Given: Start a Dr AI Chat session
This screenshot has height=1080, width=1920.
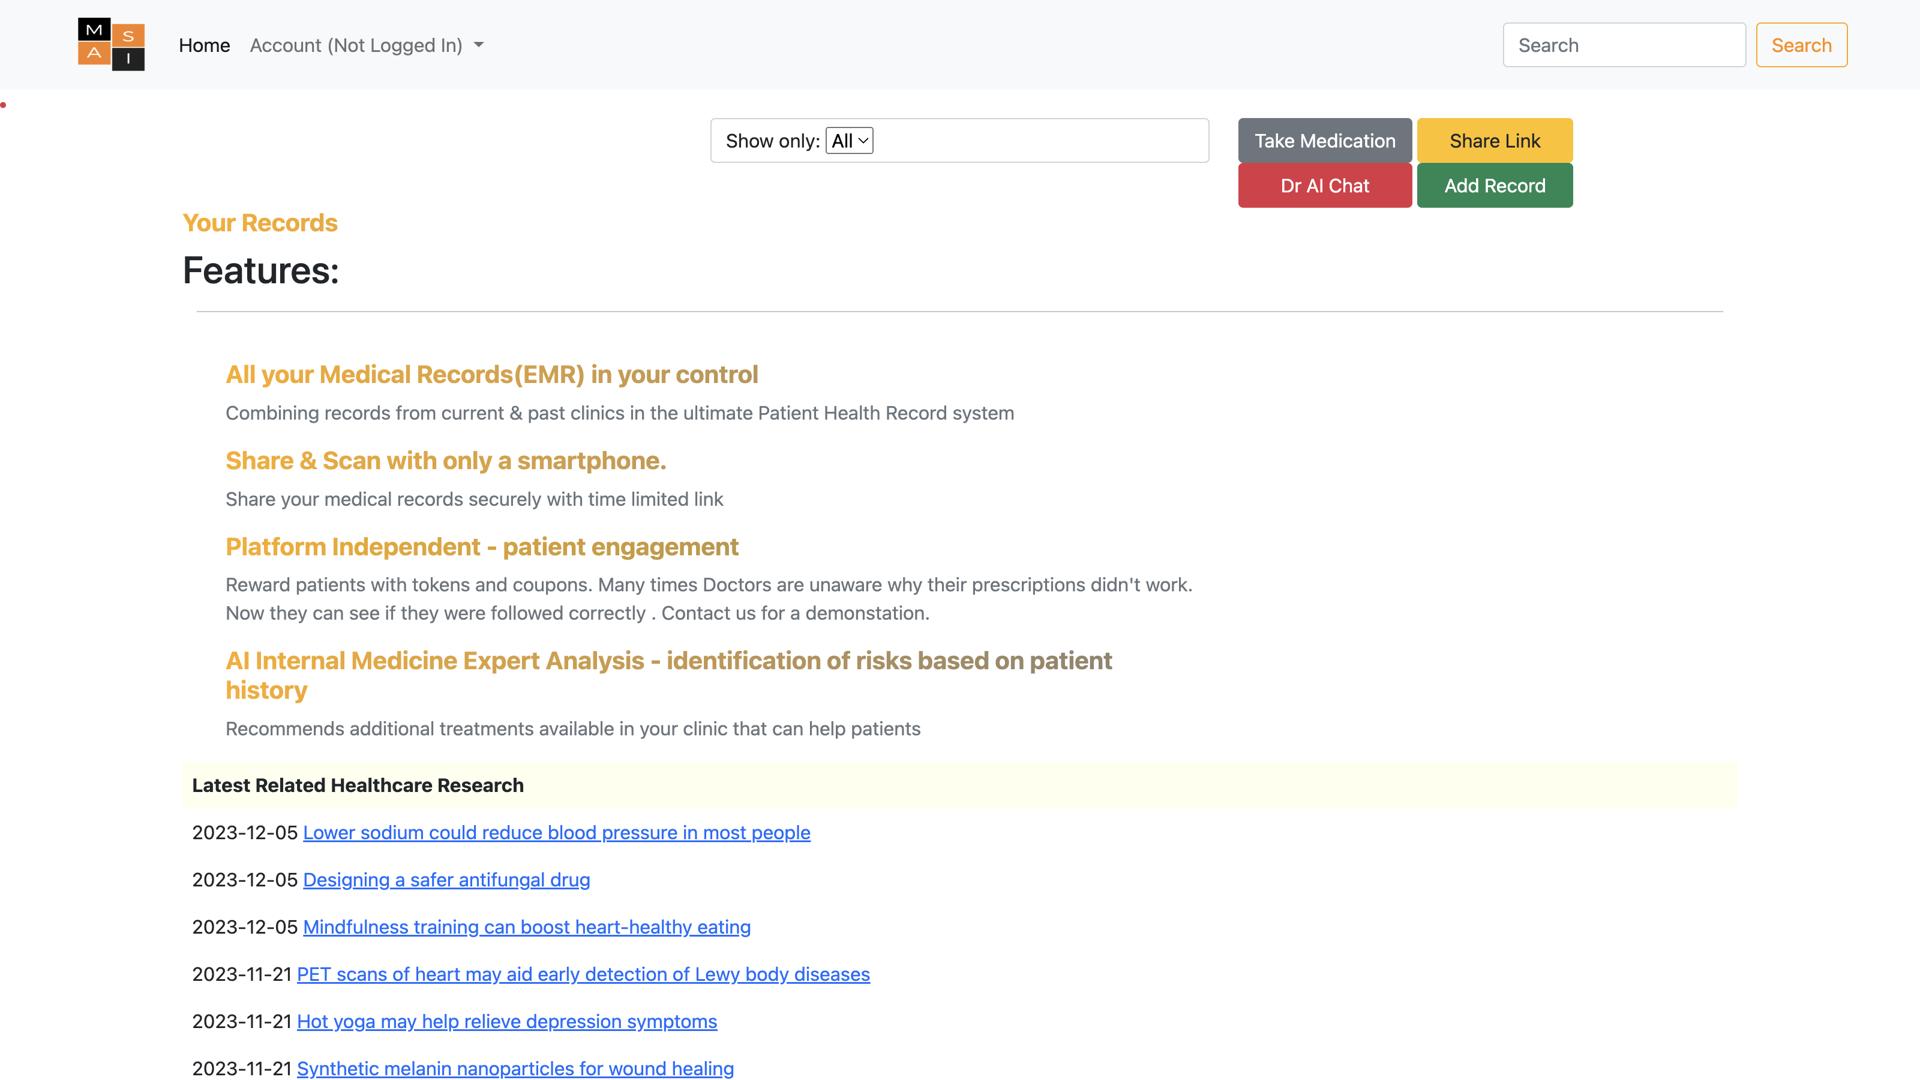Looking at the screenshot, I should tap(1324, 185).
